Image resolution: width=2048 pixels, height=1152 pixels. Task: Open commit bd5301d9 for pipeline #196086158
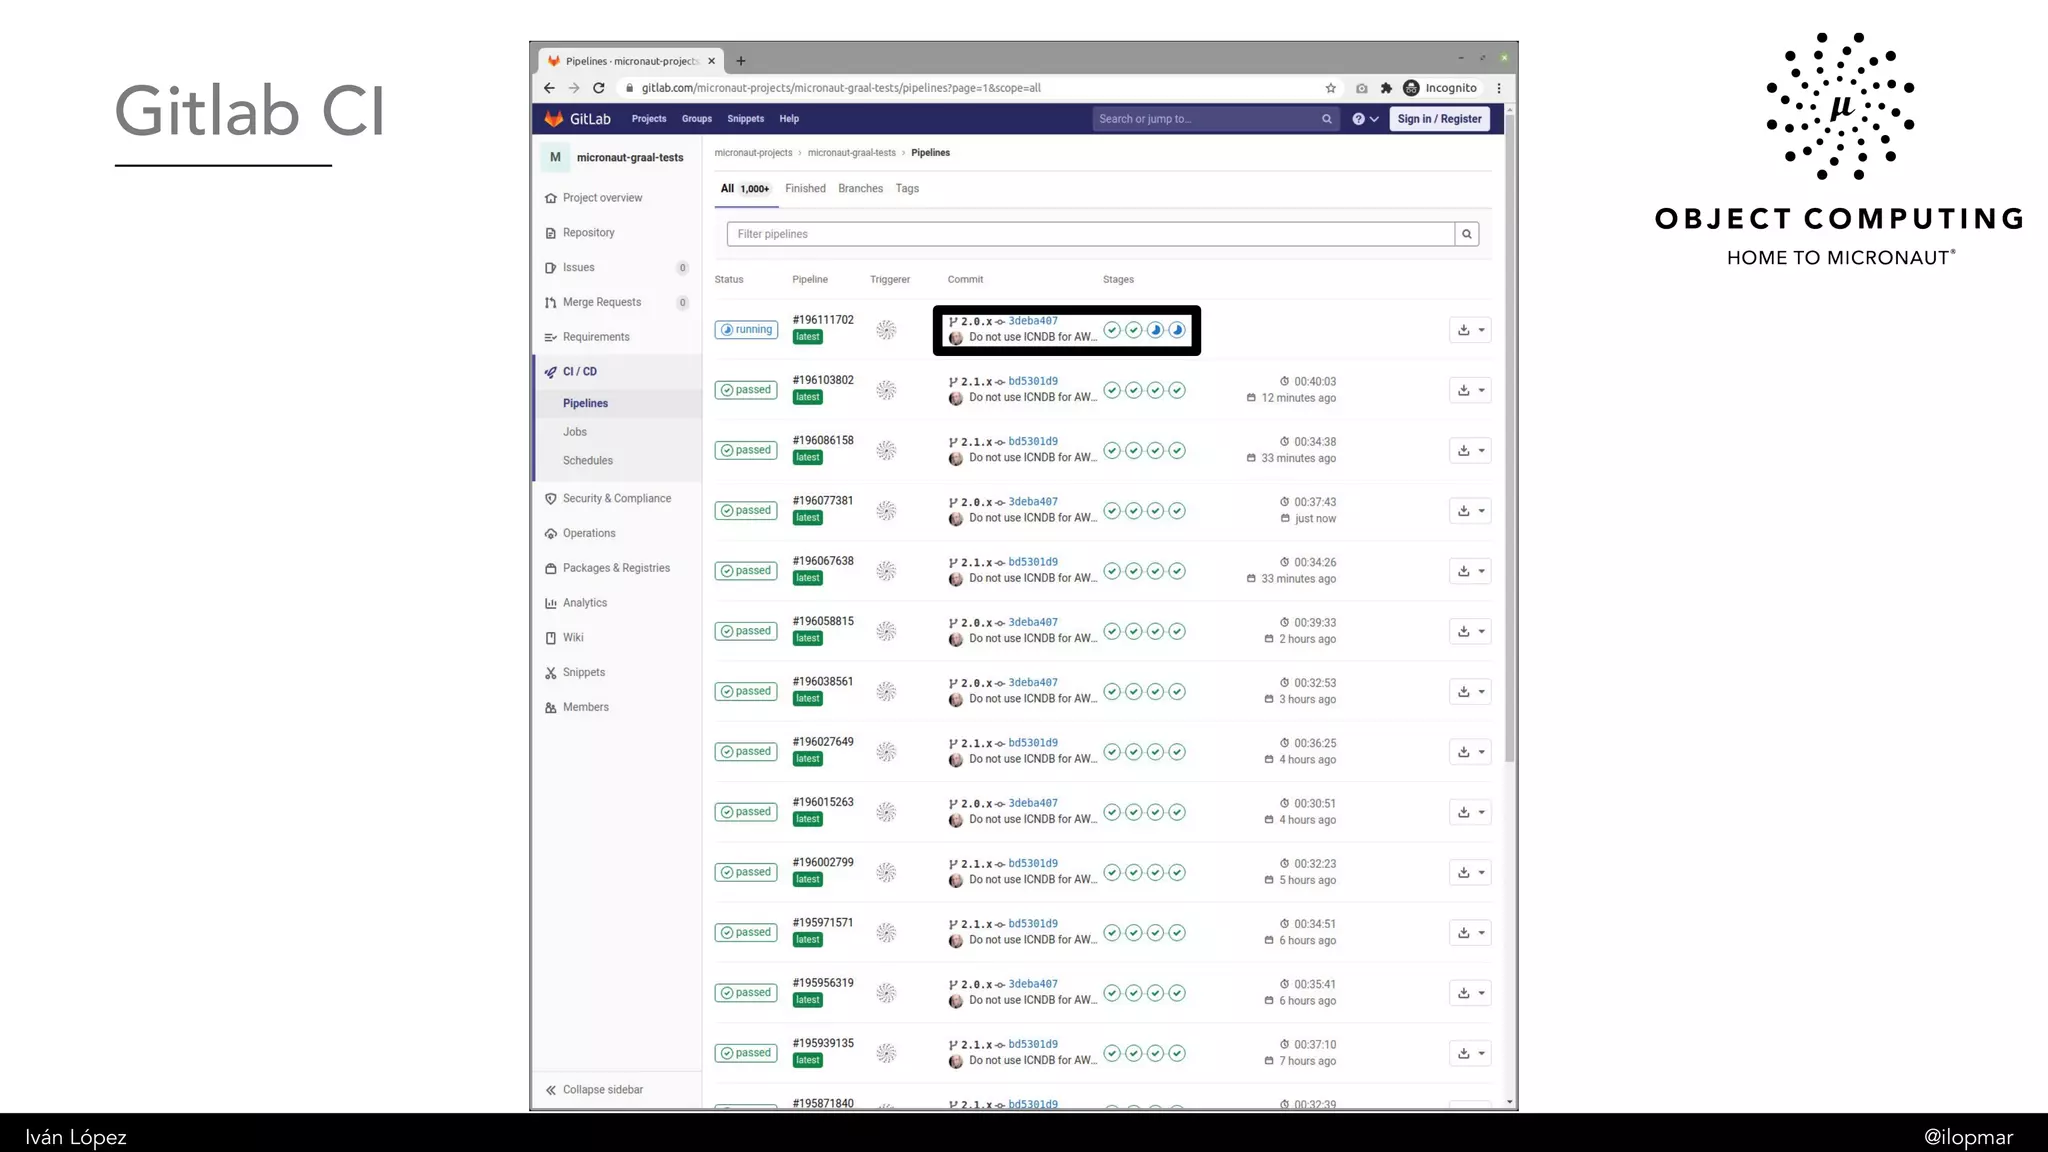(x=1033, y=442)
